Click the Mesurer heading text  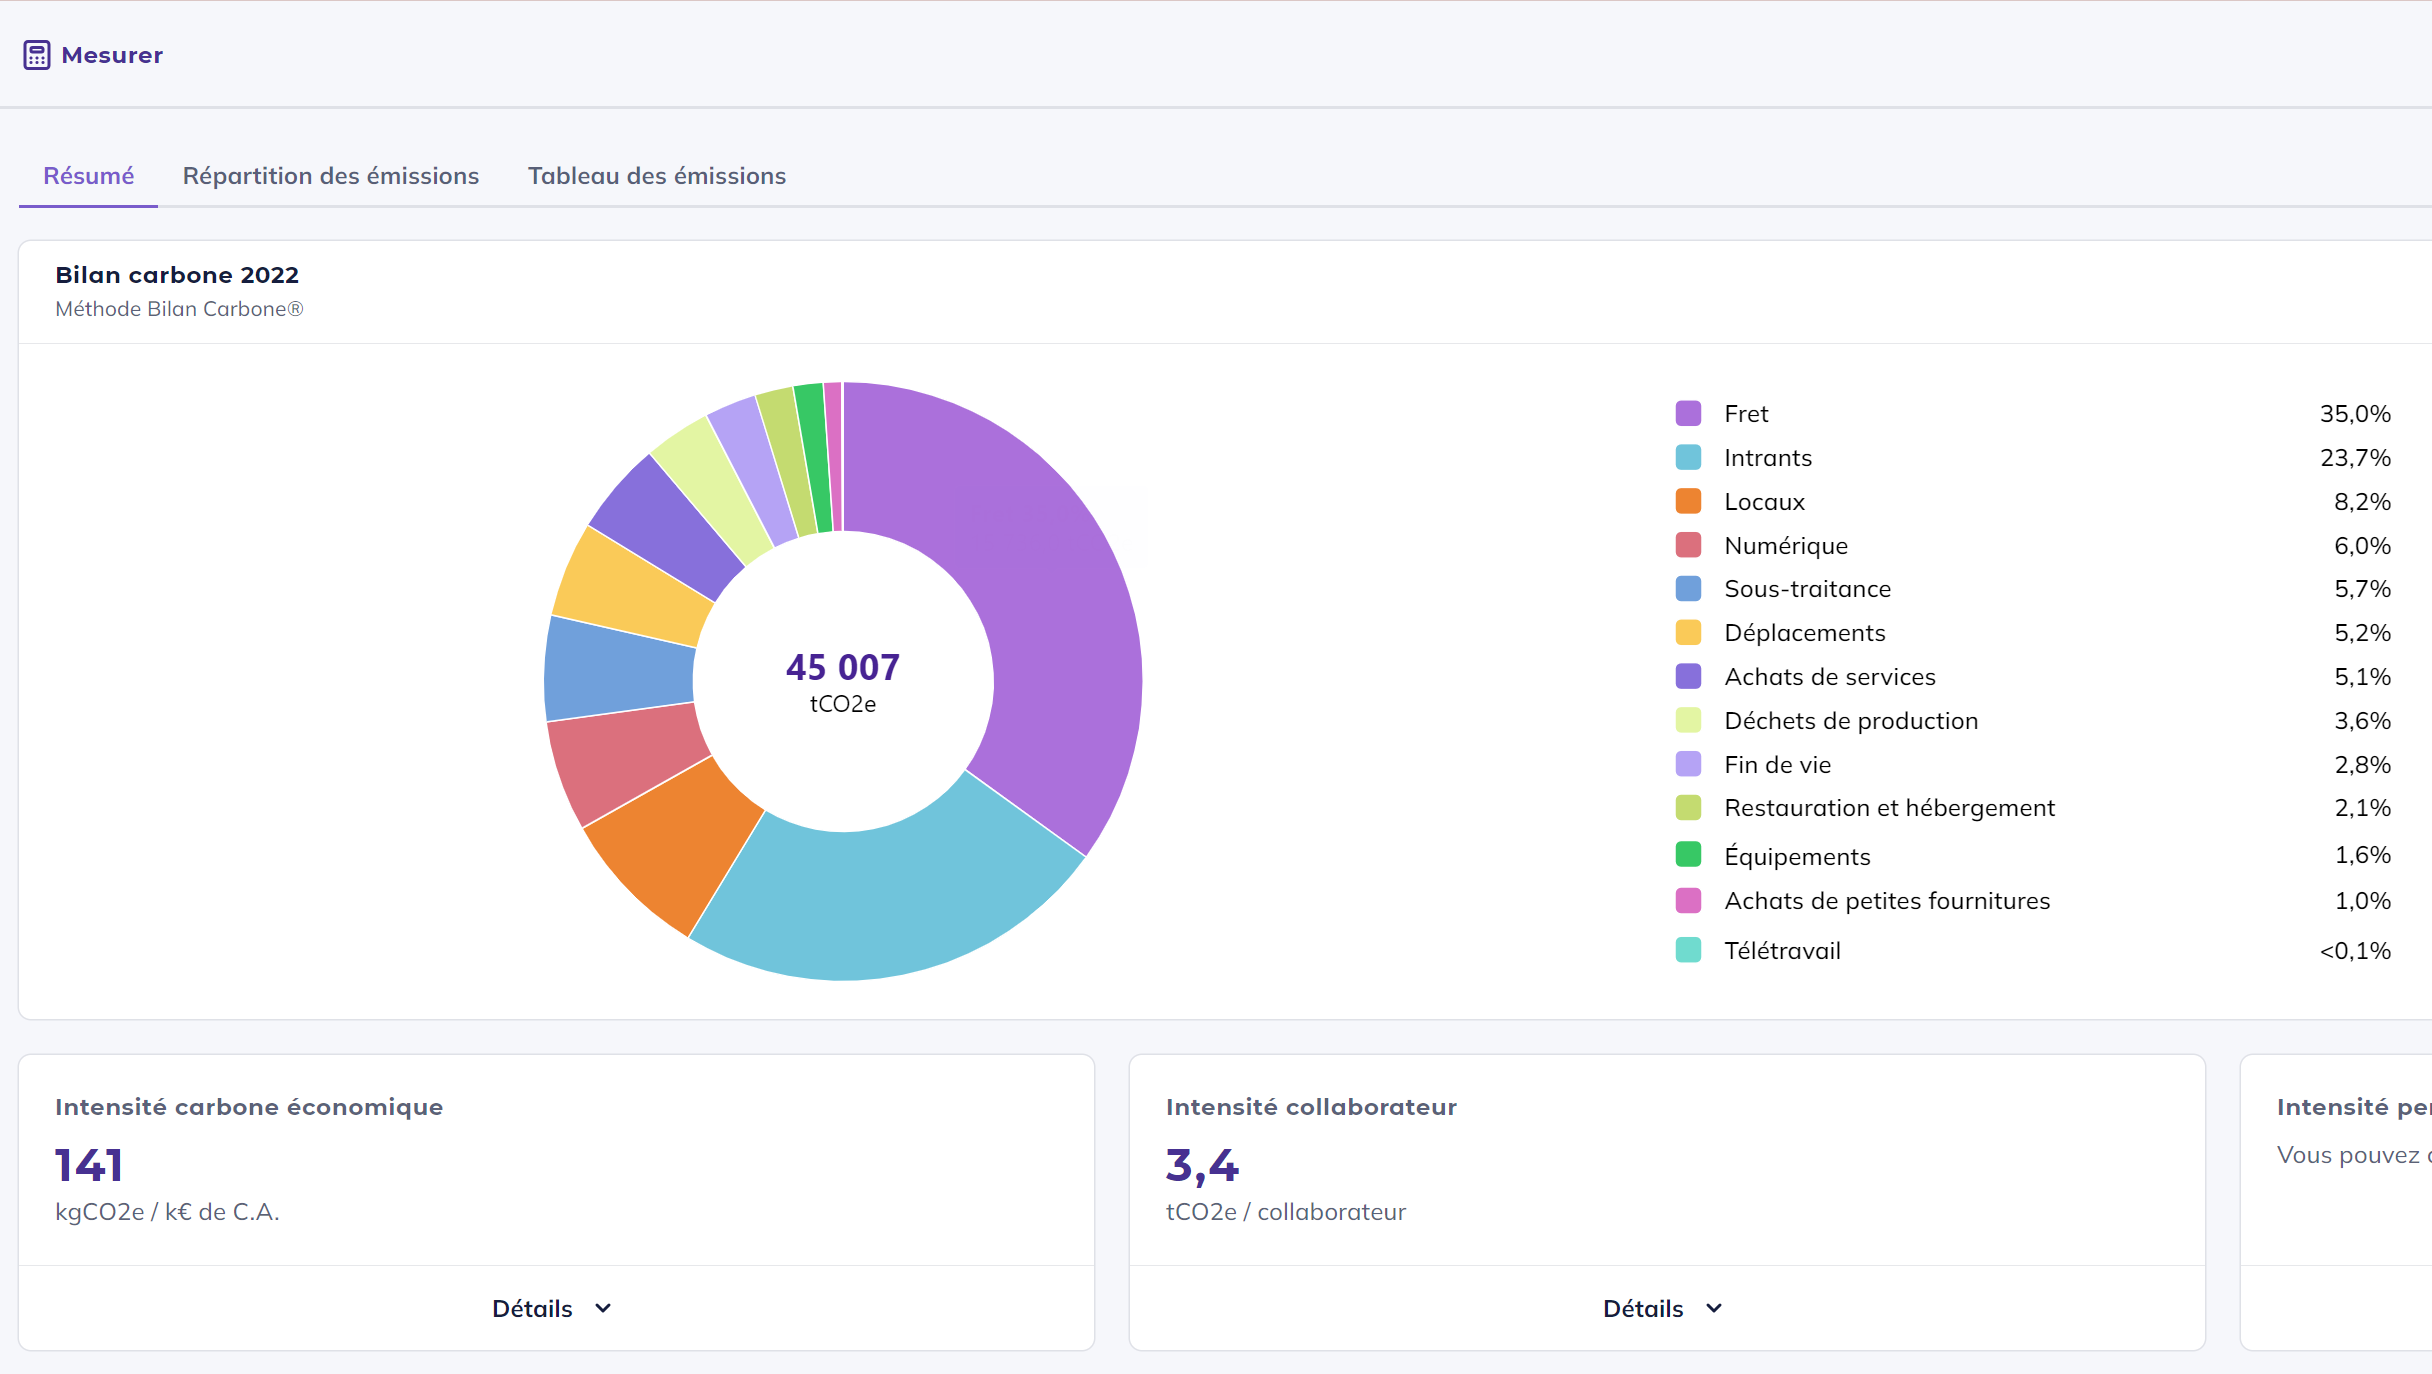point(112,55)
